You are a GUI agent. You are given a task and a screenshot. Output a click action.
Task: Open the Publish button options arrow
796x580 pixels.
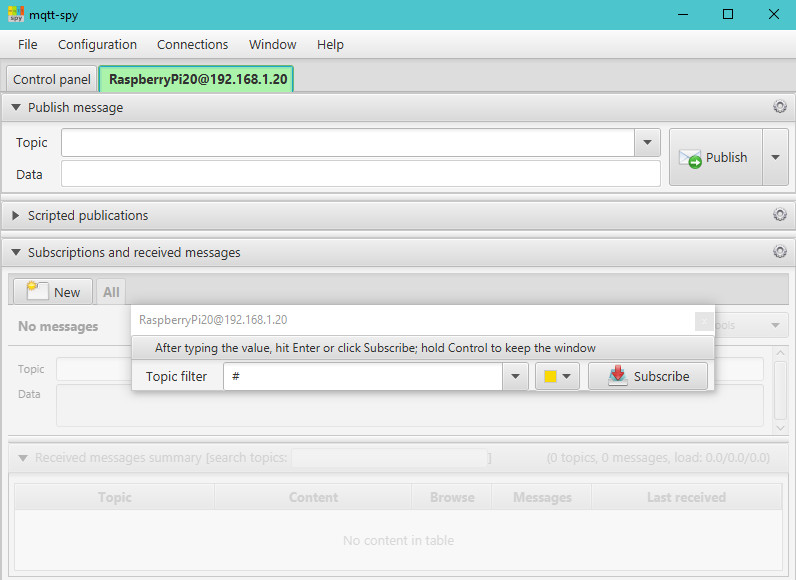pos(775,157)
